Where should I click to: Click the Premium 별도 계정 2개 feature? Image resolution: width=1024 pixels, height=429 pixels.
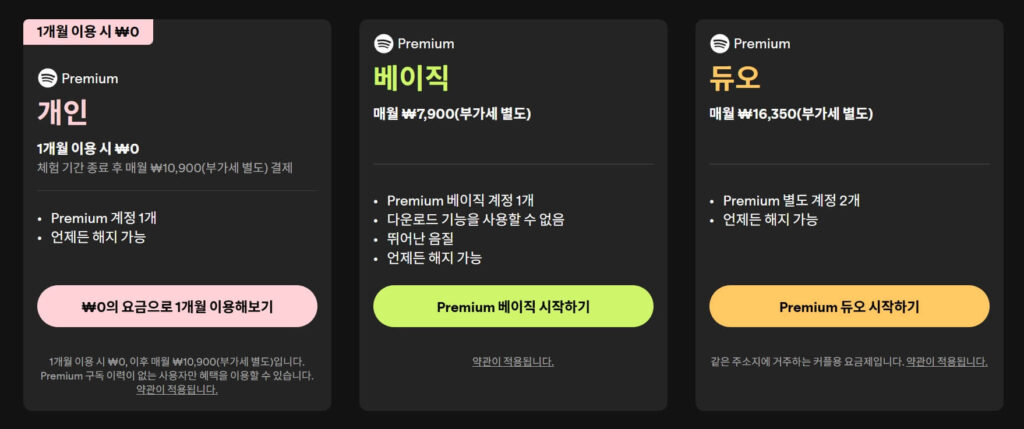tap(791, 200)
